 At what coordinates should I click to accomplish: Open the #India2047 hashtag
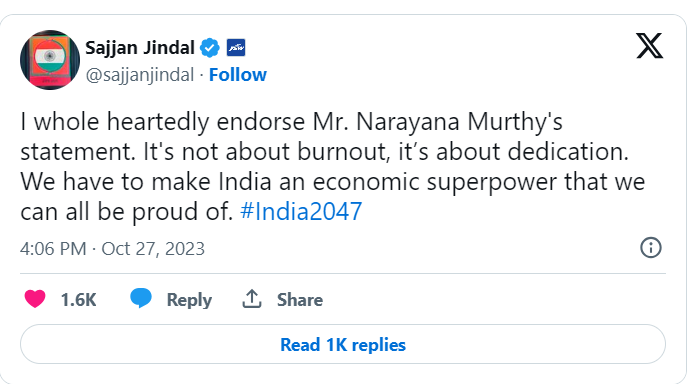click(301, 212)
